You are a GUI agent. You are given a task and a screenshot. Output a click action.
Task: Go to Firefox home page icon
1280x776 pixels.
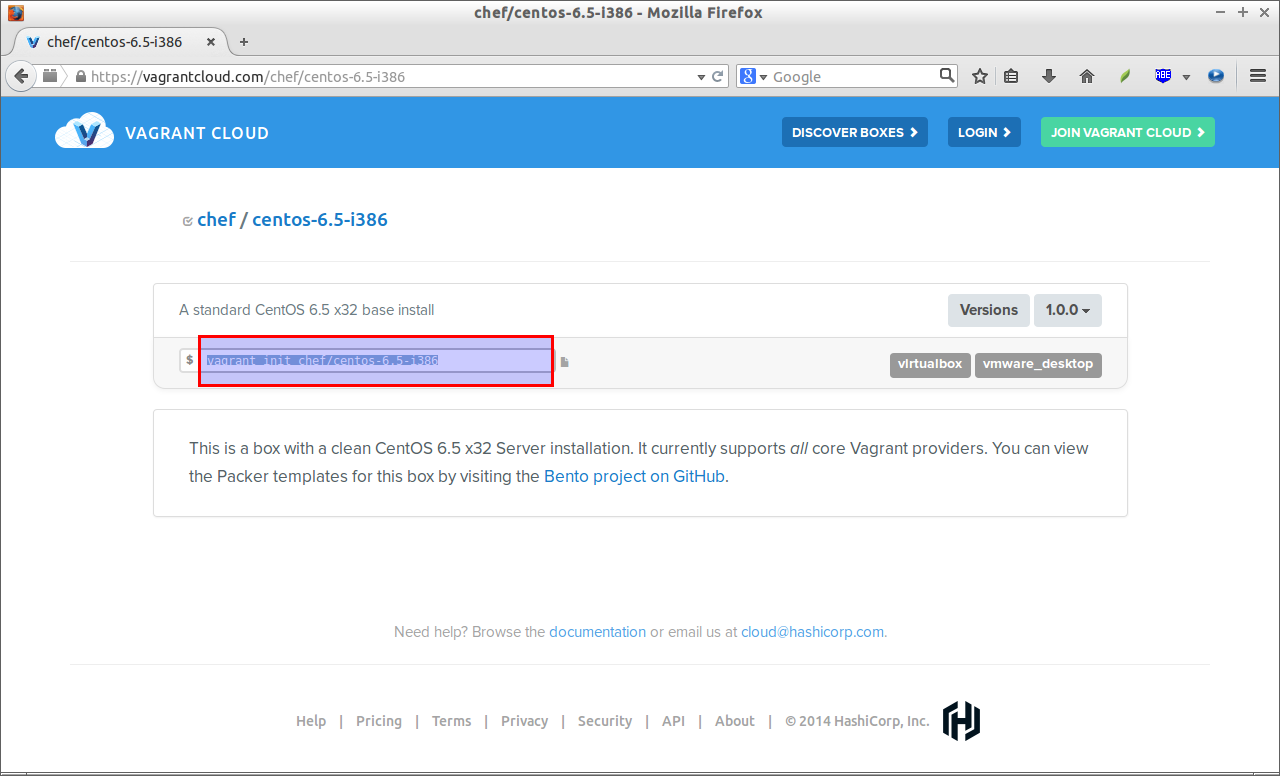click(1087, 76)
